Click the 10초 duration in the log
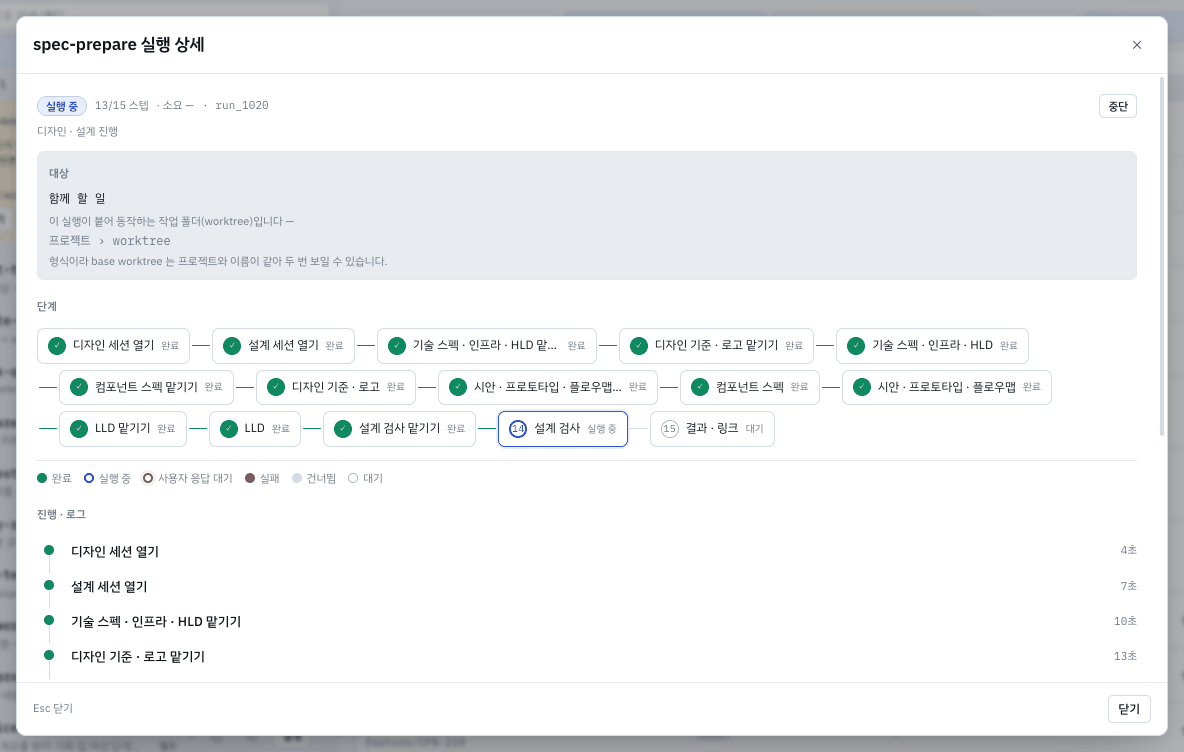Viewport: 1184px width, 752px height. (x=1125, y=621)
